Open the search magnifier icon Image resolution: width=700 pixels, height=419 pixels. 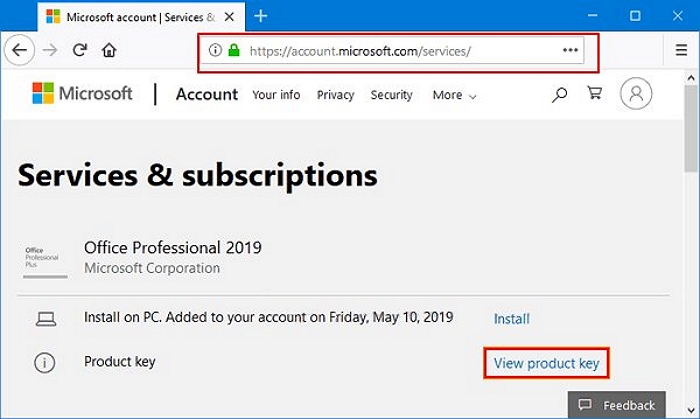(560, 95)
